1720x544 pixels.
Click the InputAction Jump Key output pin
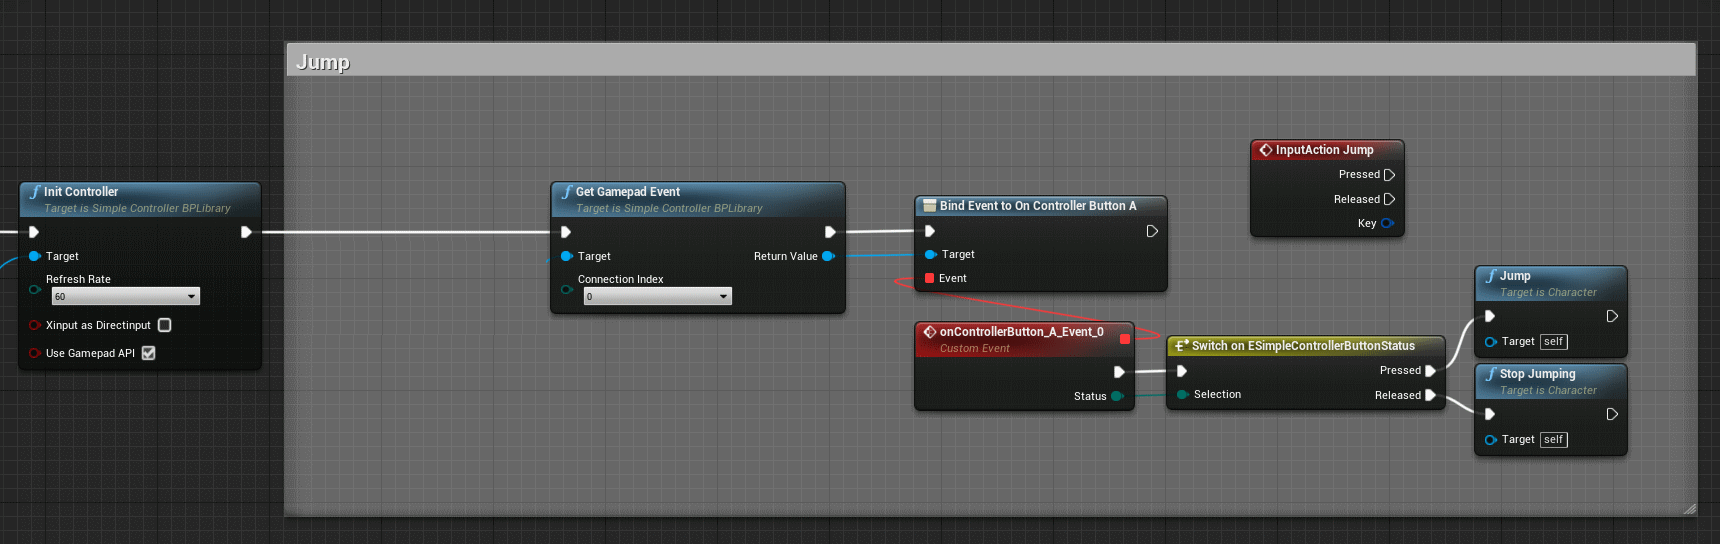click(1387, 223)
